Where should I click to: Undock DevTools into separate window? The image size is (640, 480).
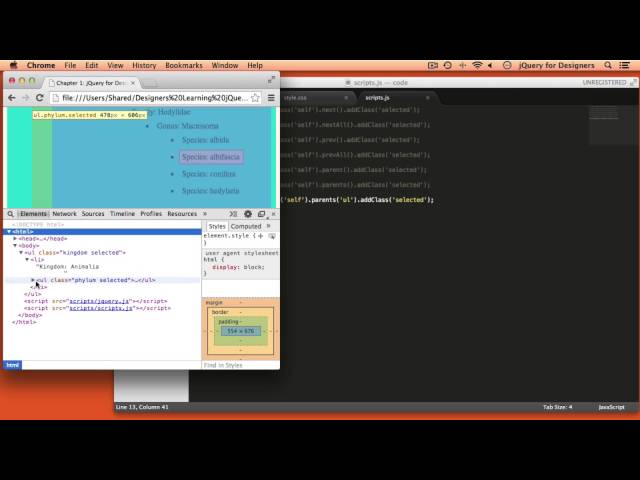[261, 214]
